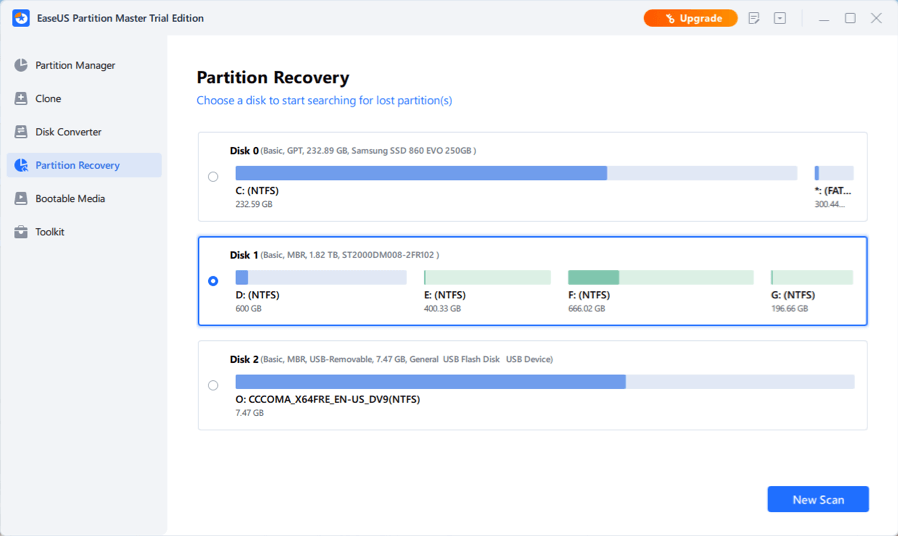Select the Disk 0 radio button
The width and height of the screenshot is (898, 536).
(213, 177)
